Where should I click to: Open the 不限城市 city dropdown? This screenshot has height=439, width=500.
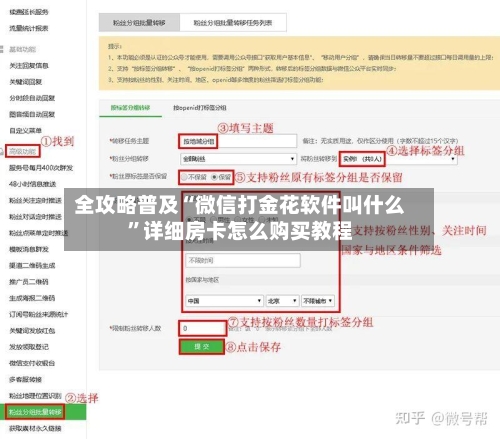(x=318, y=301)
